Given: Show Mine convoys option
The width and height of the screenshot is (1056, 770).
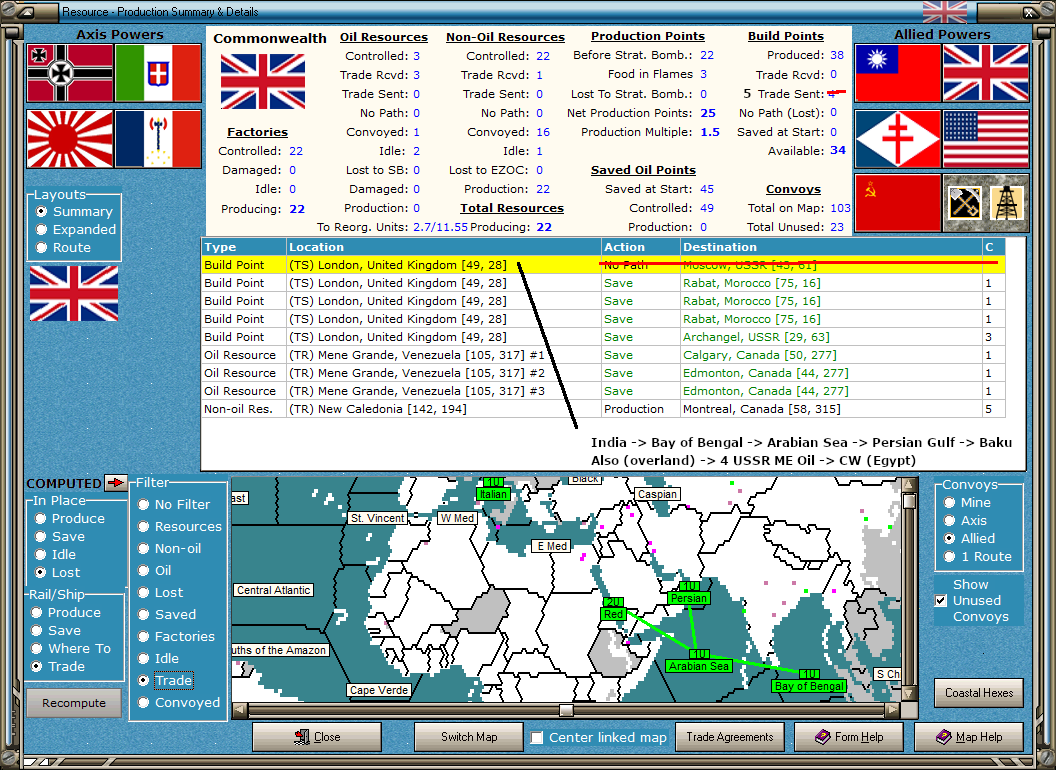Looking at the screenshot, I should (x=967, y=503).
